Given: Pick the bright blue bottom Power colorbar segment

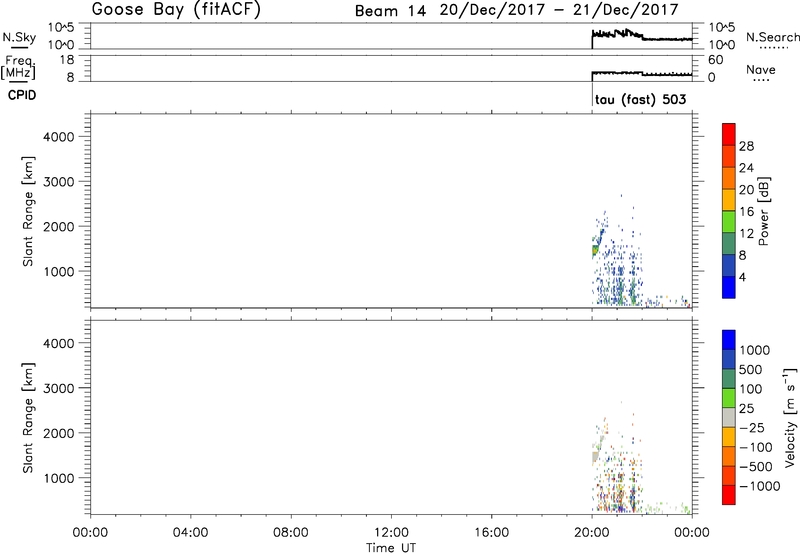Looking at the screenshot, I should (x=729, y=287).
